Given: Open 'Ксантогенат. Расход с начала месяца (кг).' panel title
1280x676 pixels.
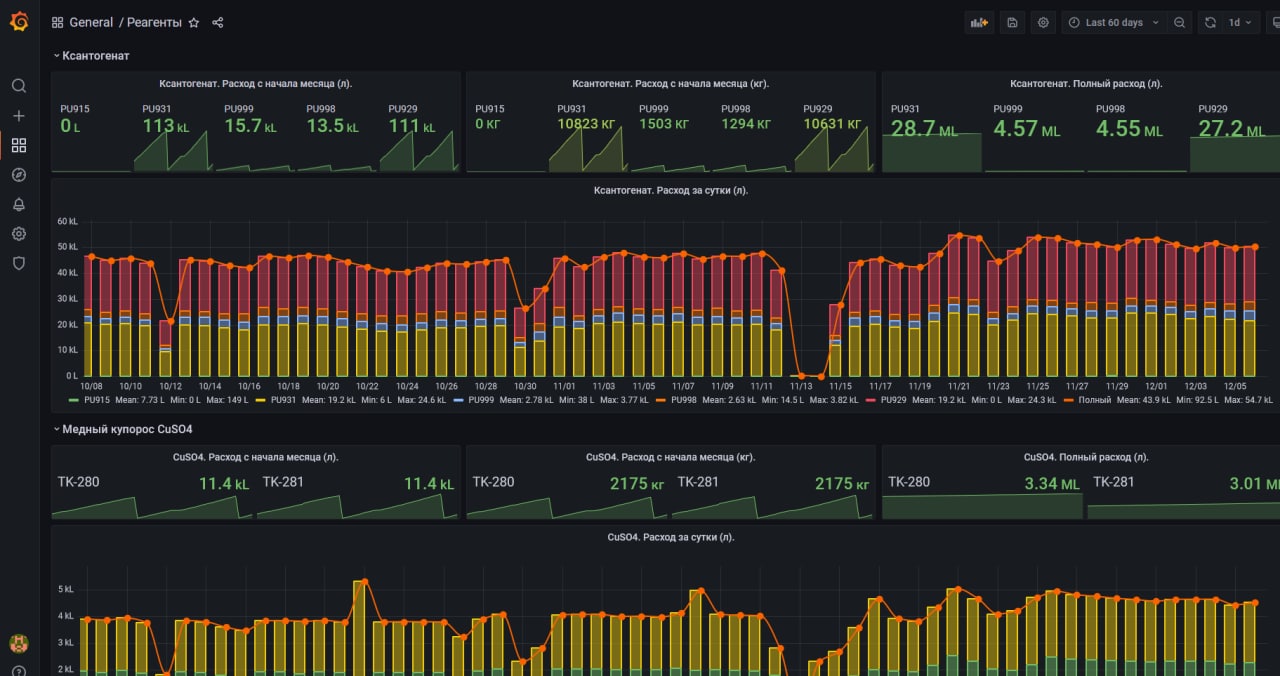Looking at the screenshot, I should coord(670,84).
